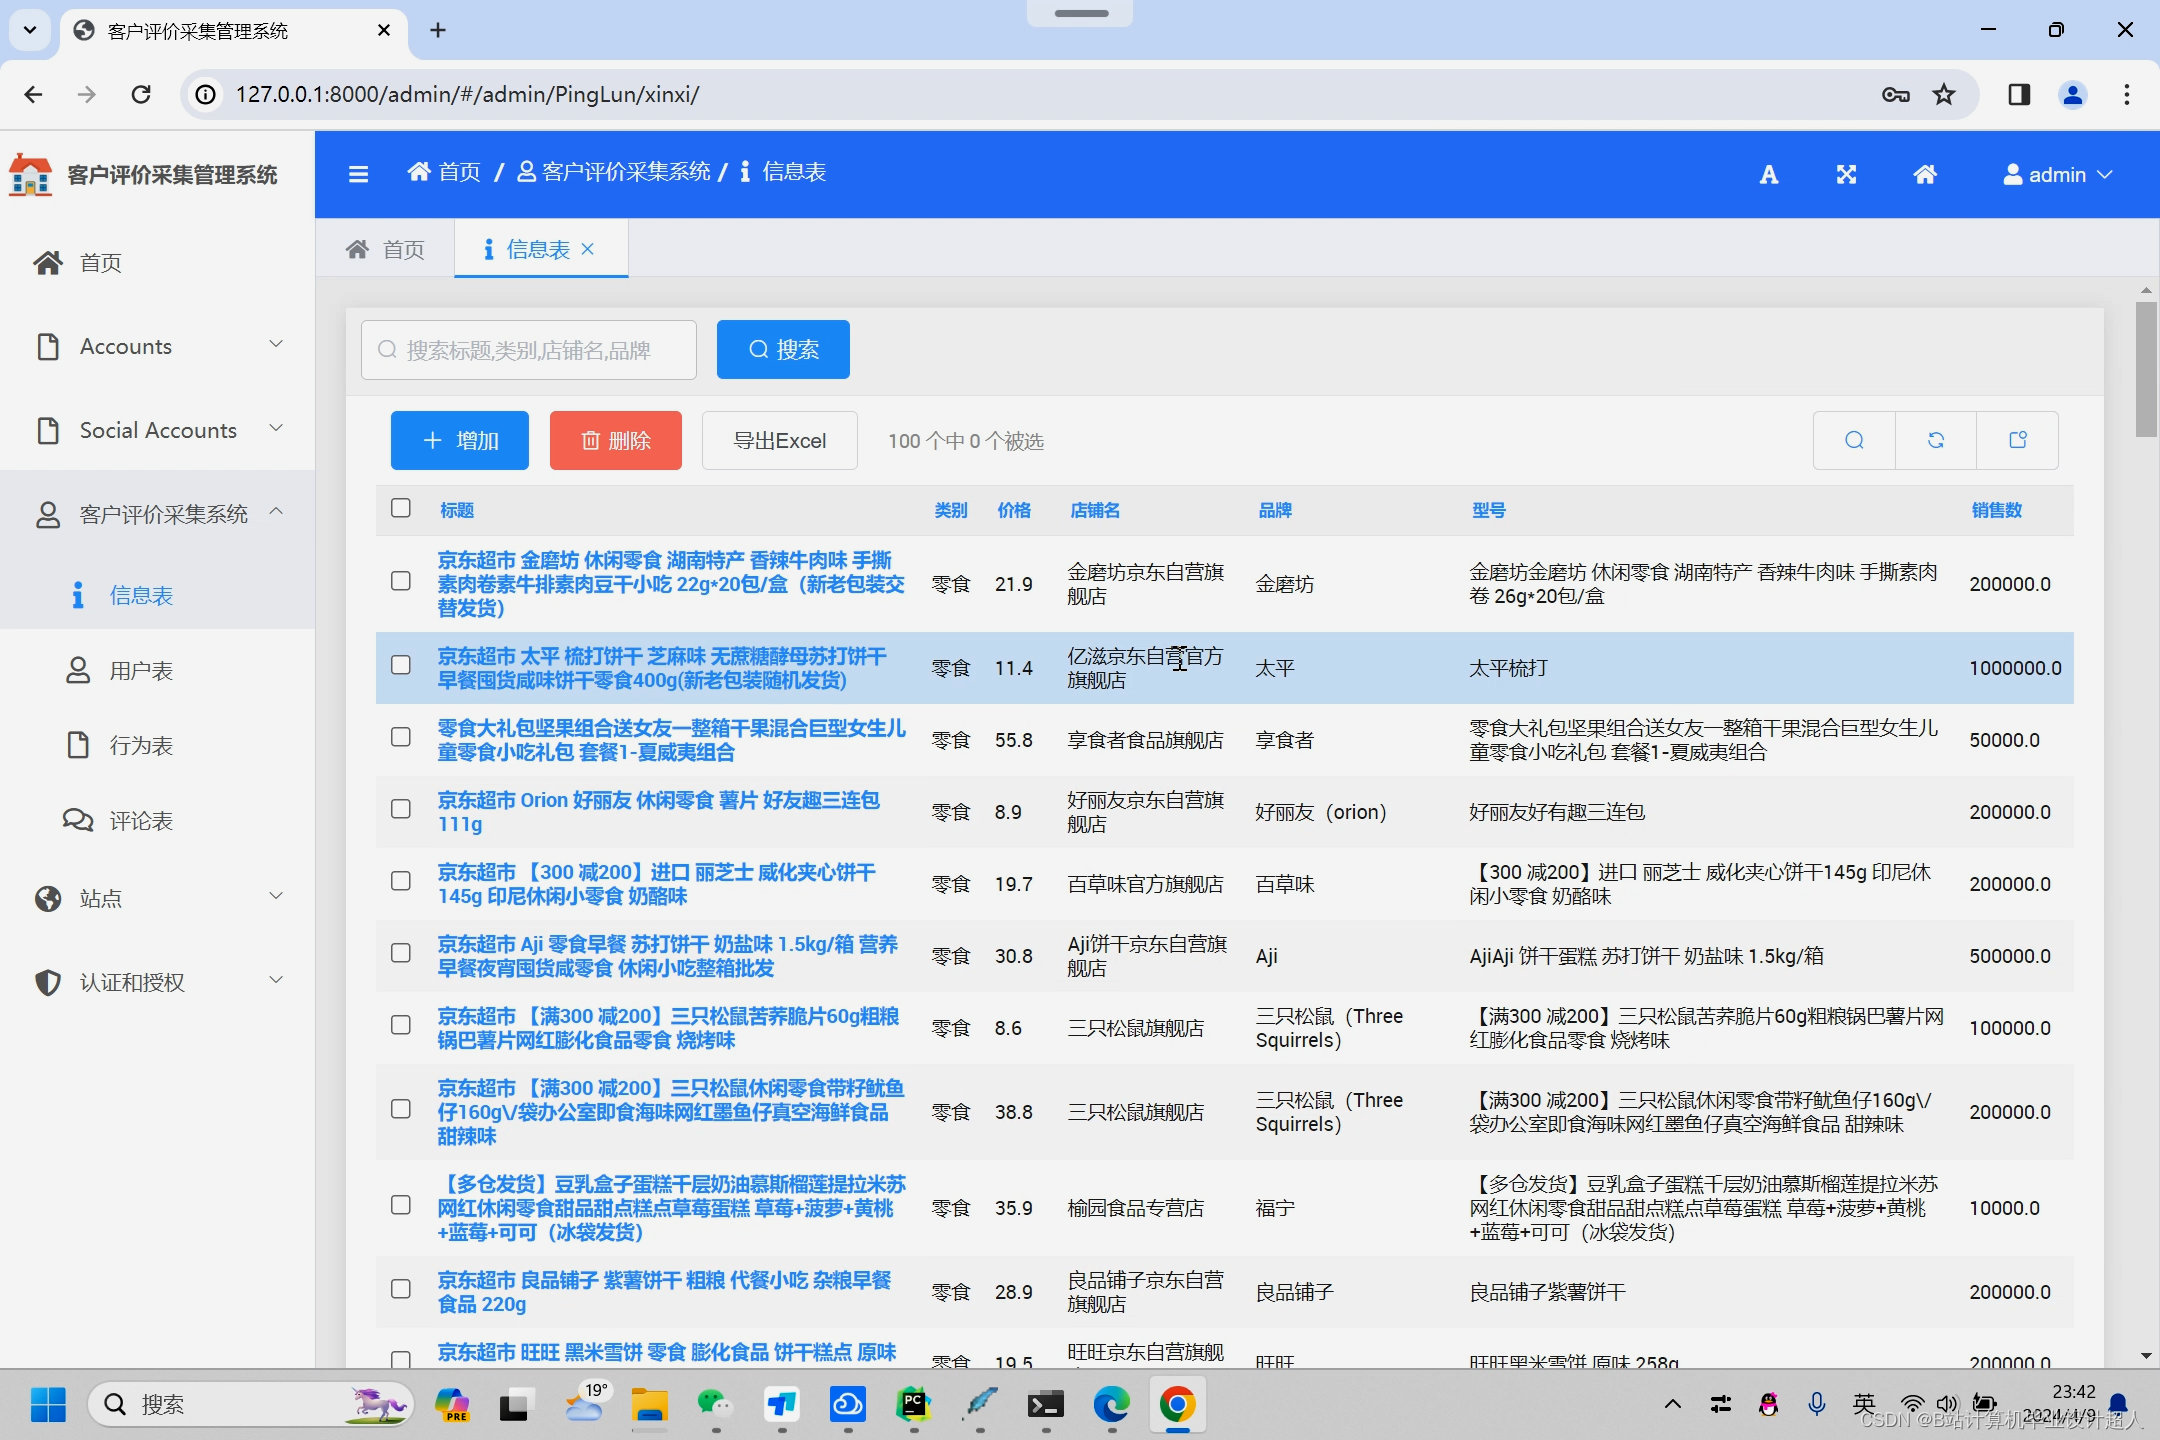Click the blue 增加 button
This screenshot has width=2160, height=1440.
click(460, 440)
